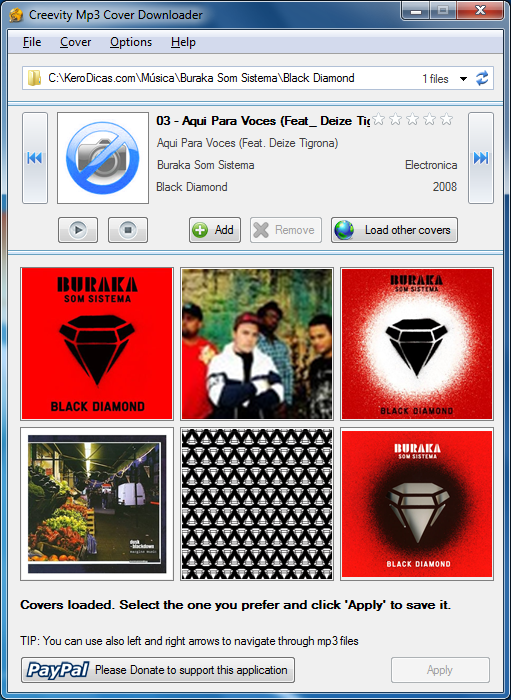Select the silver diamond red cover
The width and height of the screenshot is (511, 700).
(x=417, y=504)
